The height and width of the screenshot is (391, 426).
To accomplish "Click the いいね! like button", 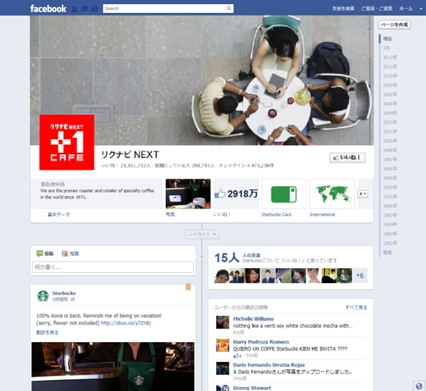I will [347, 158].
